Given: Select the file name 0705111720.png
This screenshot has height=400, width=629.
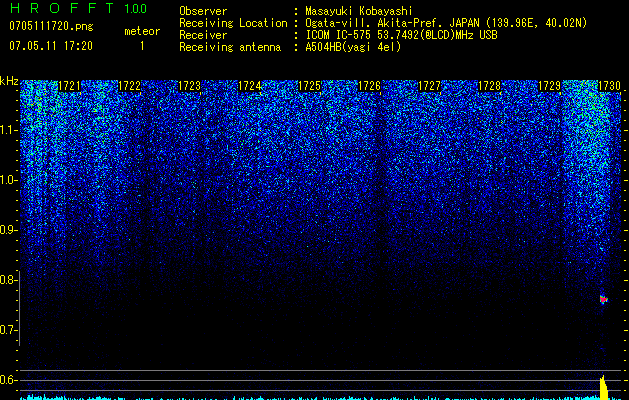Looking at the screenshot, I should 51,27.
